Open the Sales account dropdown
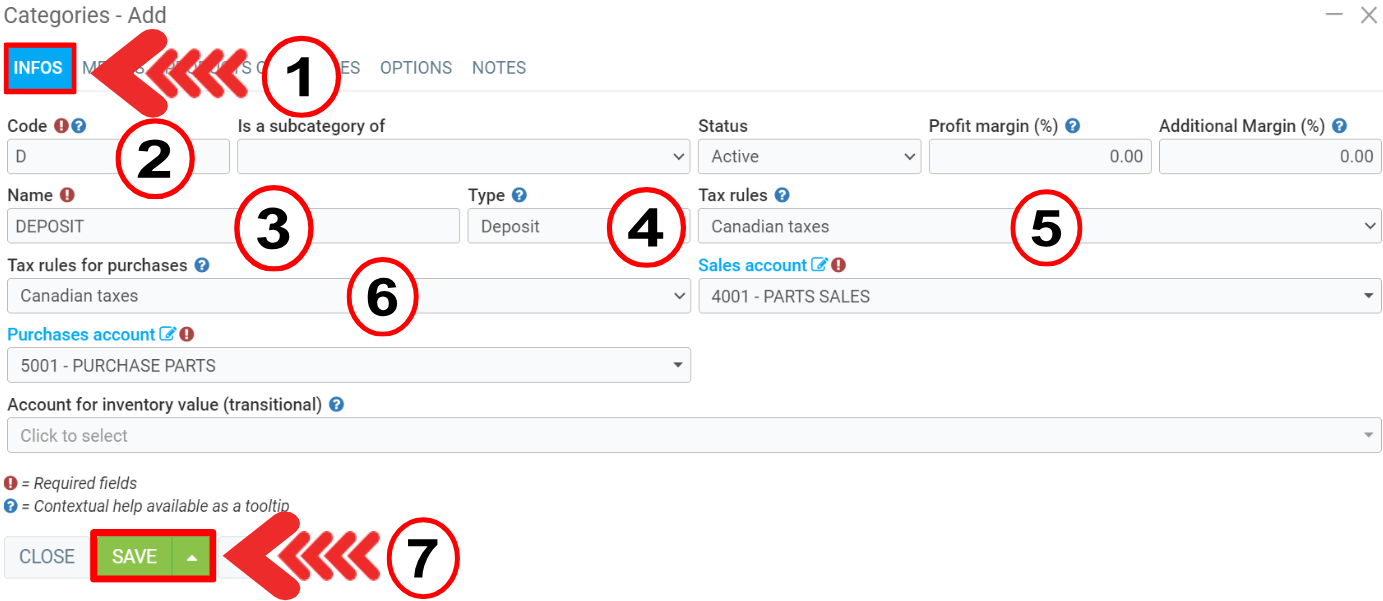The width and height of the screenshot is (1383, 601). (x=1039, y=296)
